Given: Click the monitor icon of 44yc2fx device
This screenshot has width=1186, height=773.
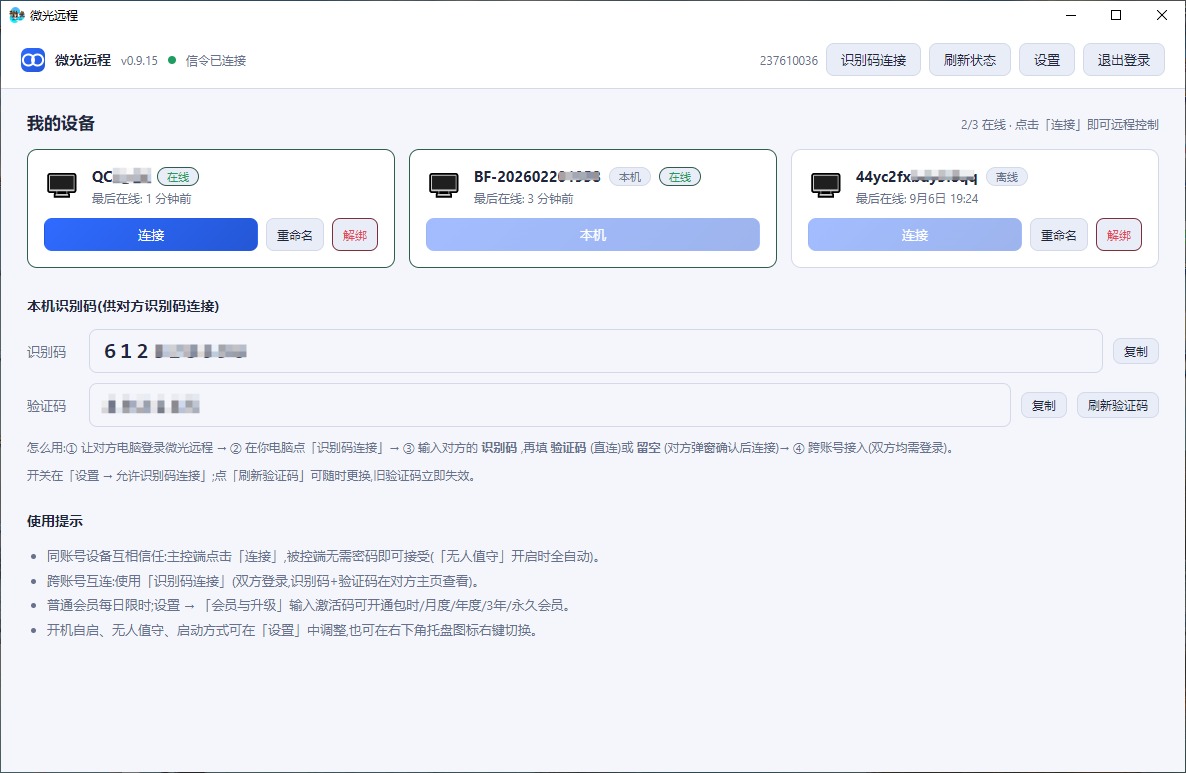Looking at the screenshot, I should pyautogui.click(x=825, y=185).
